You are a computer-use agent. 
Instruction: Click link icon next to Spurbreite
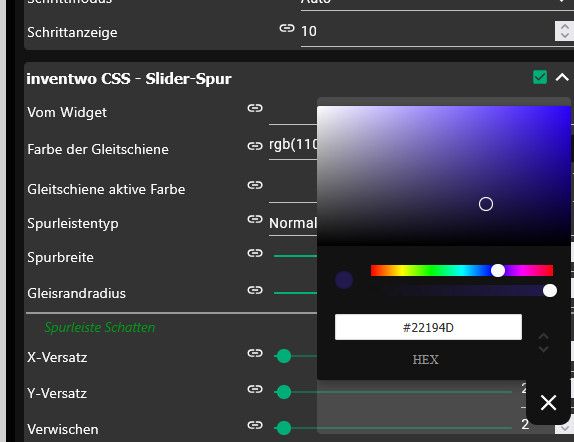[255, 253]
